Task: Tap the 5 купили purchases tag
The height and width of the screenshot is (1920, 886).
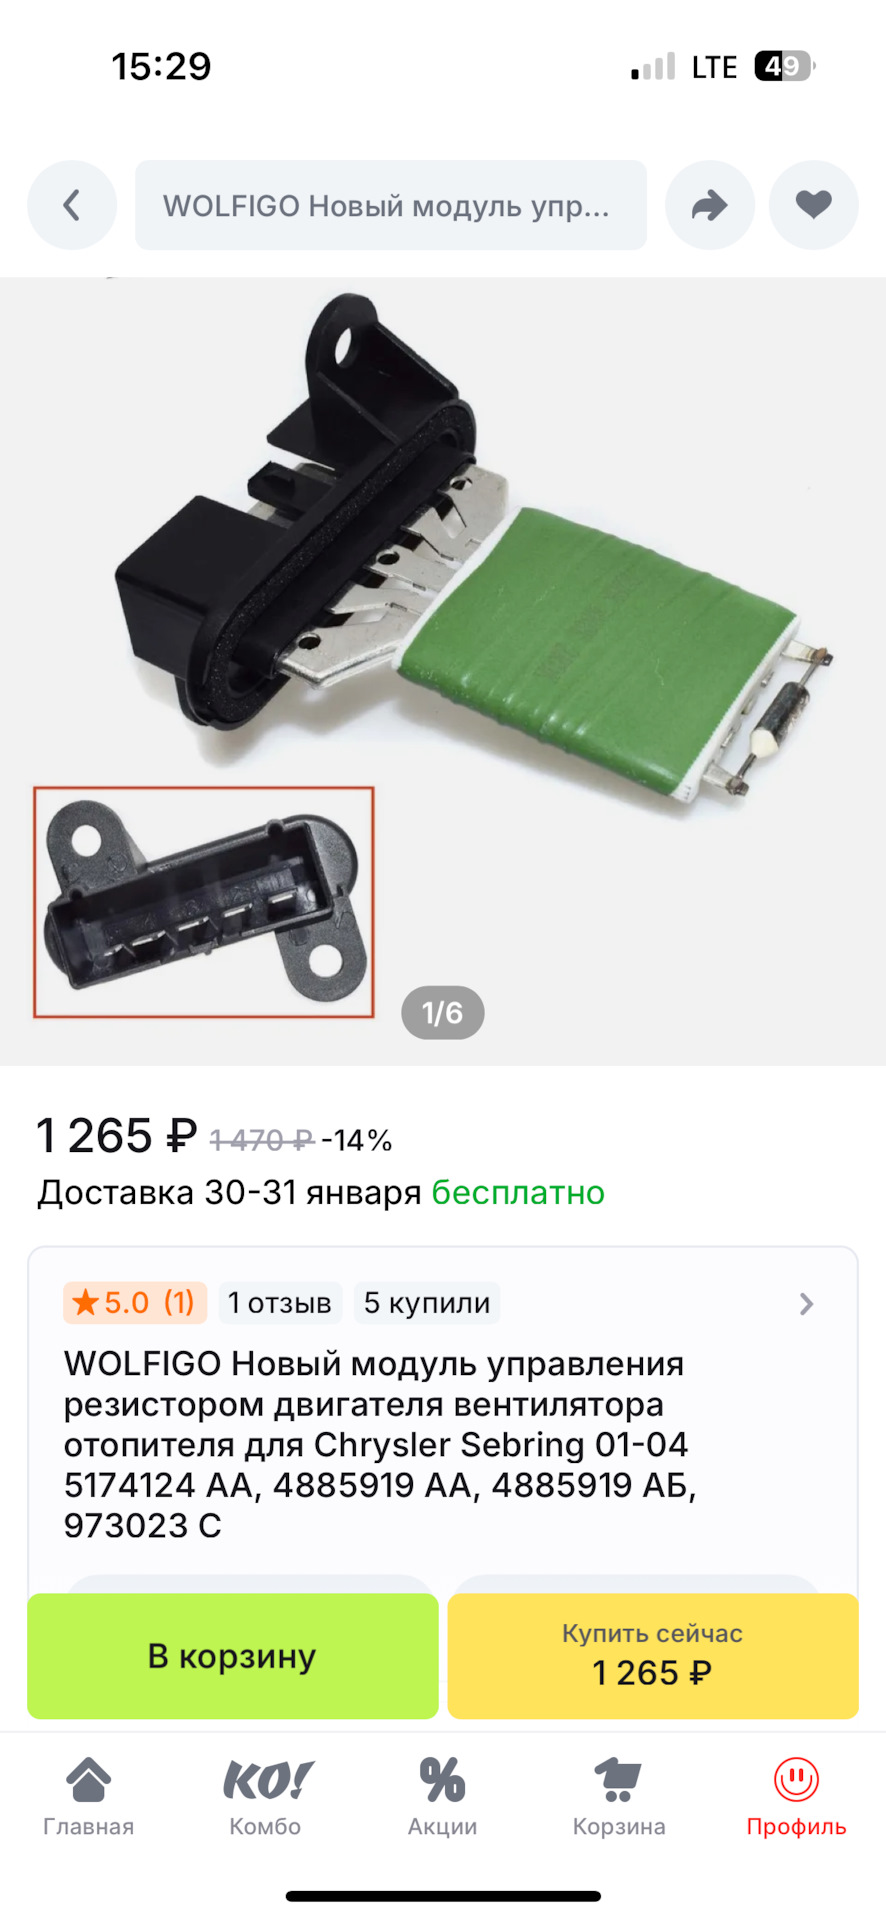Action: pyautogui.click(x=427, y=1303)
